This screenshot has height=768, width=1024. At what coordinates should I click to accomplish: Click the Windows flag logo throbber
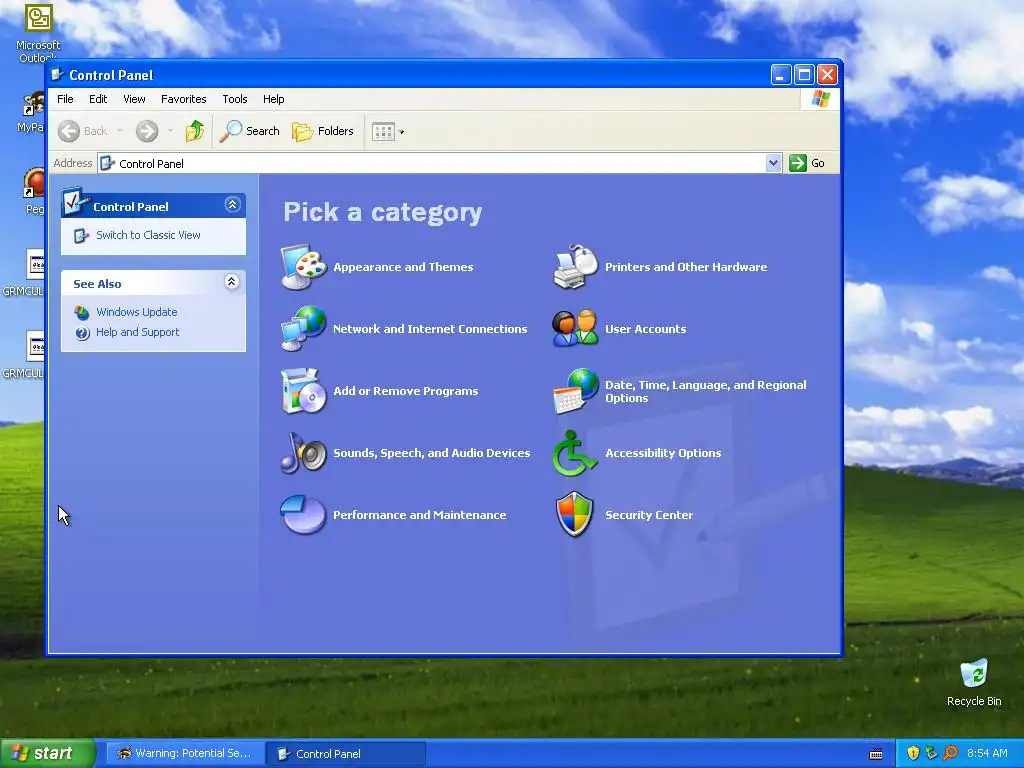click(x=820, y=99)
